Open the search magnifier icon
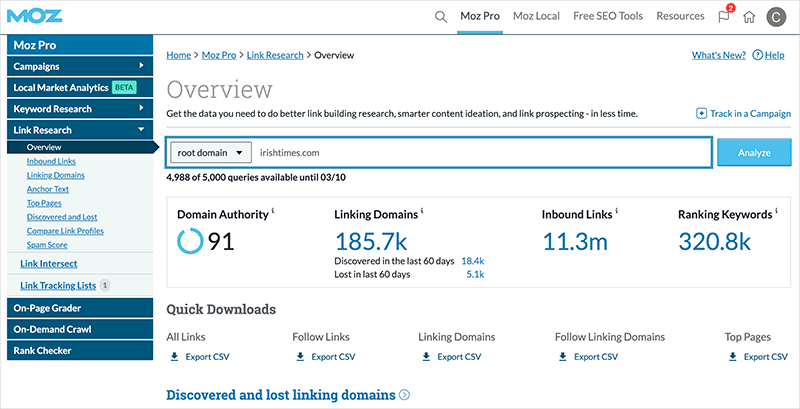The height and width of the screenshot is (409, 800). pyautogui.click(x=440, y=16)
